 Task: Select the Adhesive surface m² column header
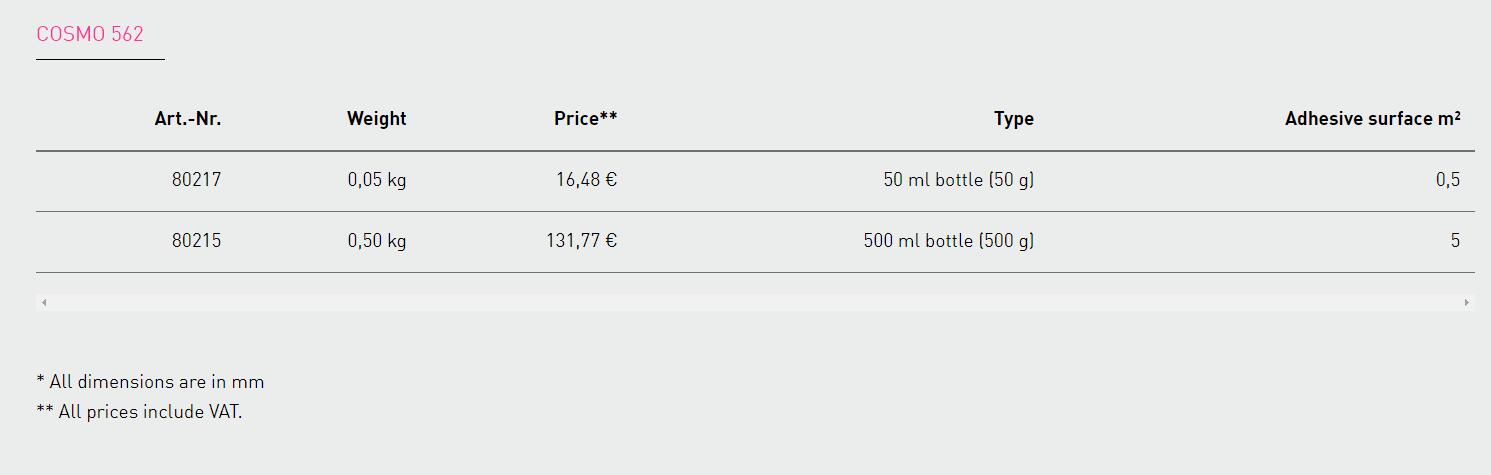(x=1373, y=118)
